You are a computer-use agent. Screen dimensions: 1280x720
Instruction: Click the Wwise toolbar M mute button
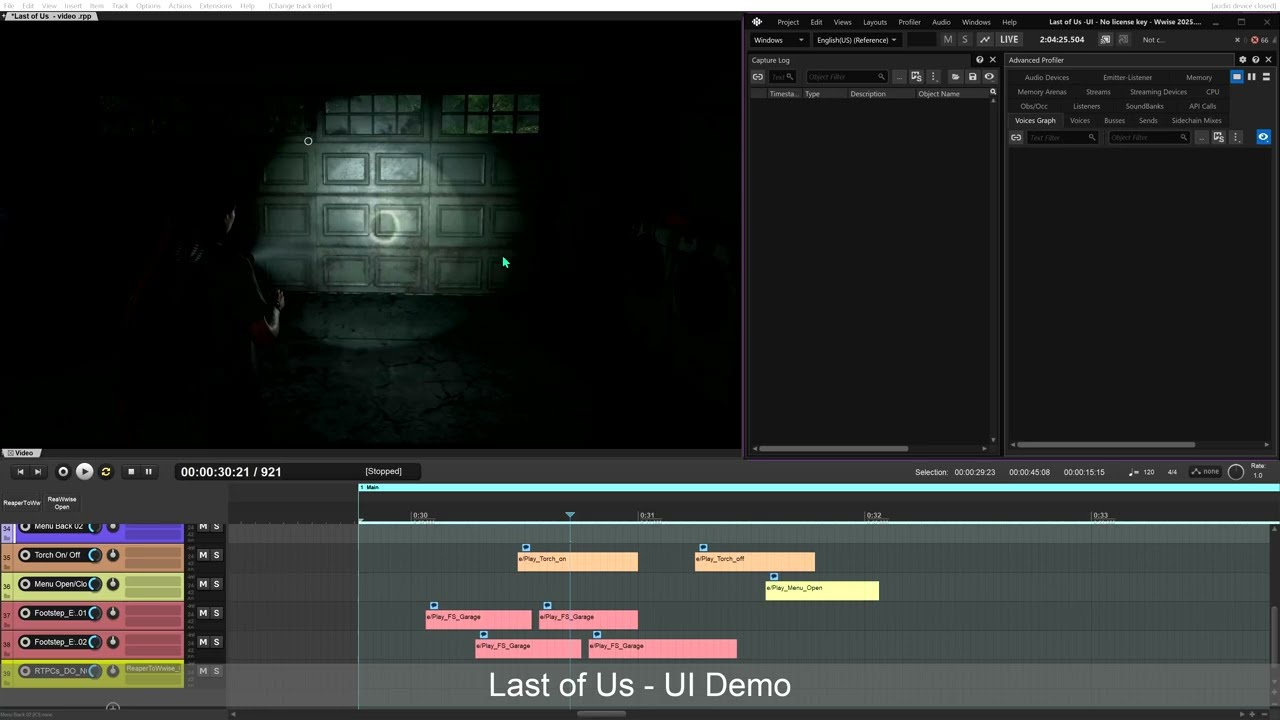[948, 40]
